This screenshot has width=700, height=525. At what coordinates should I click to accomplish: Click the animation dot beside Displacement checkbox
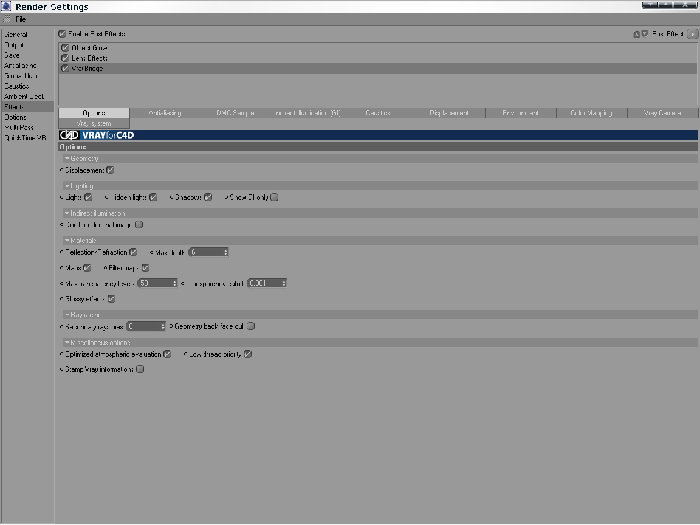62,170
